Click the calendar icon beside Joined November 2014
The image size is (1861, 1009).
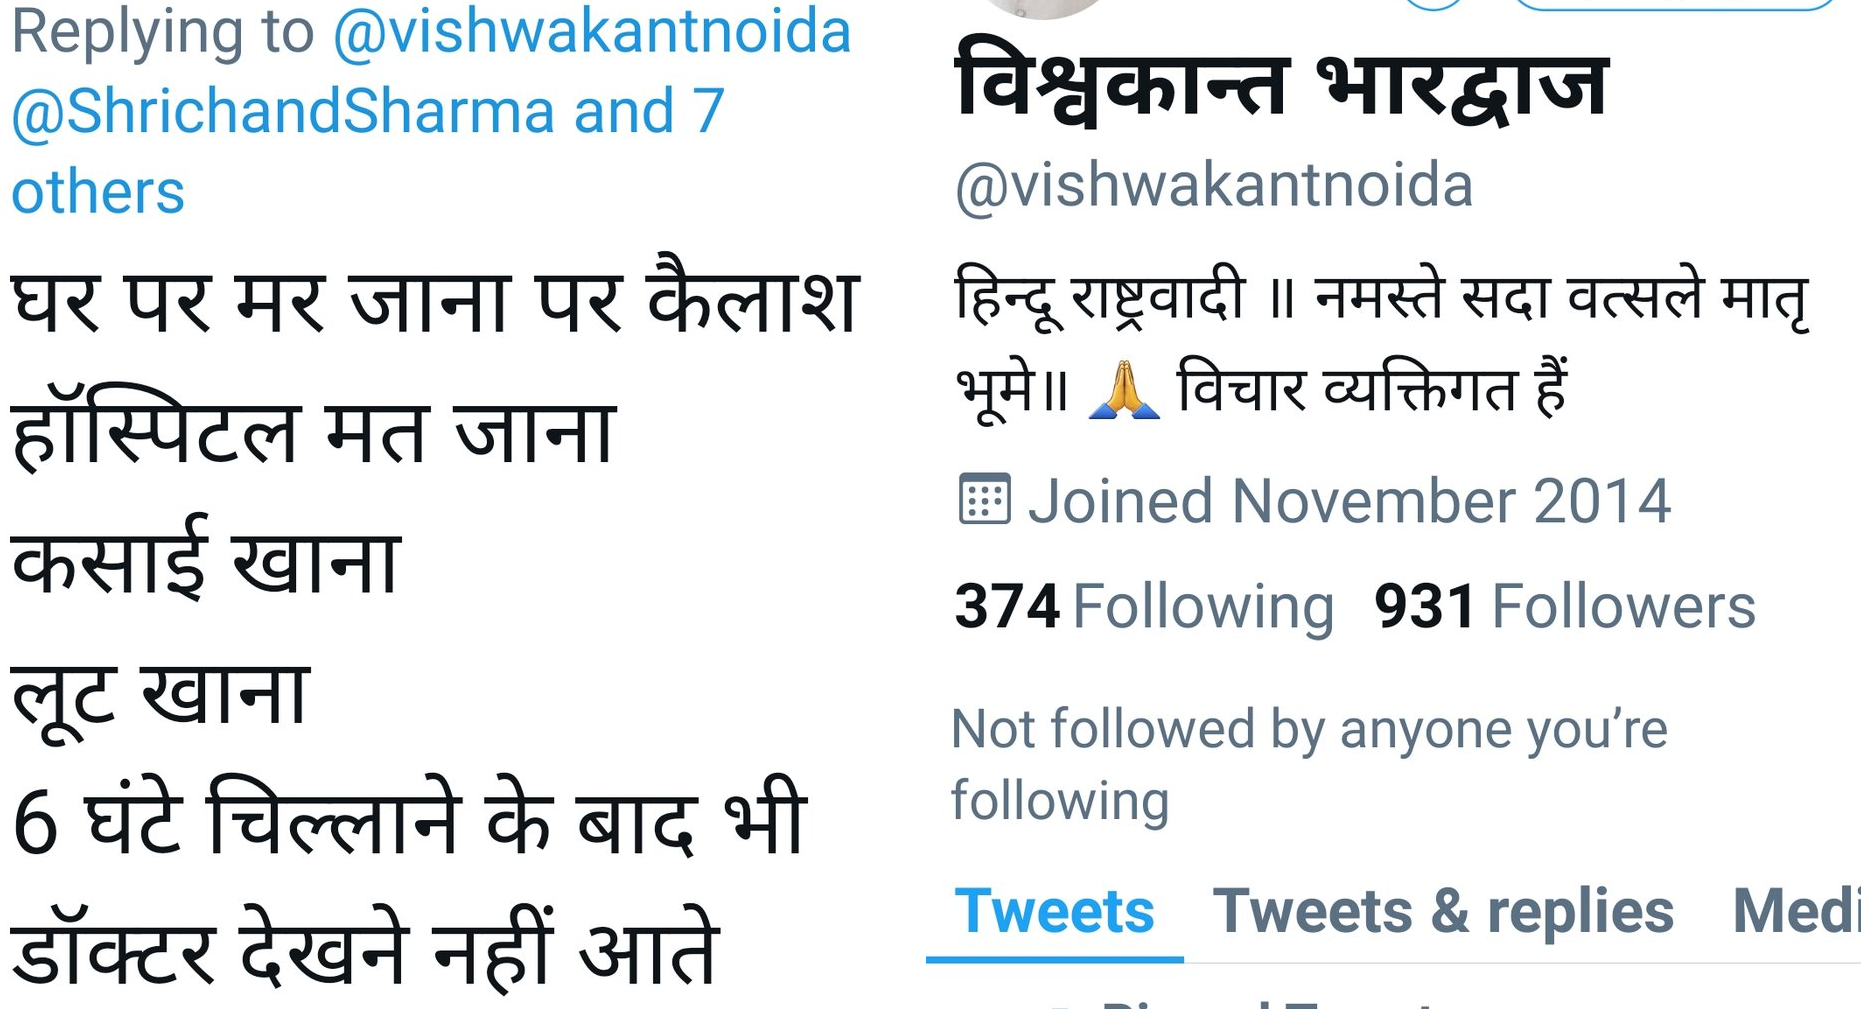click(985, 499)
